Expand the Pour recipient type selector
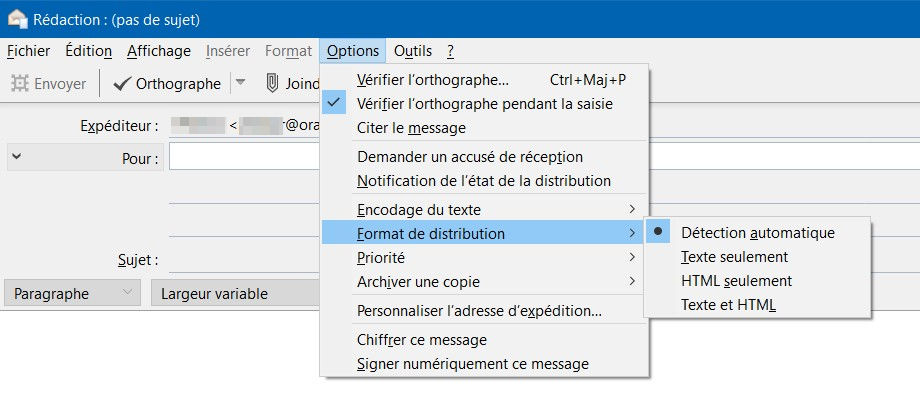Screen dimensions: 920x418 (x=17, y=157)
